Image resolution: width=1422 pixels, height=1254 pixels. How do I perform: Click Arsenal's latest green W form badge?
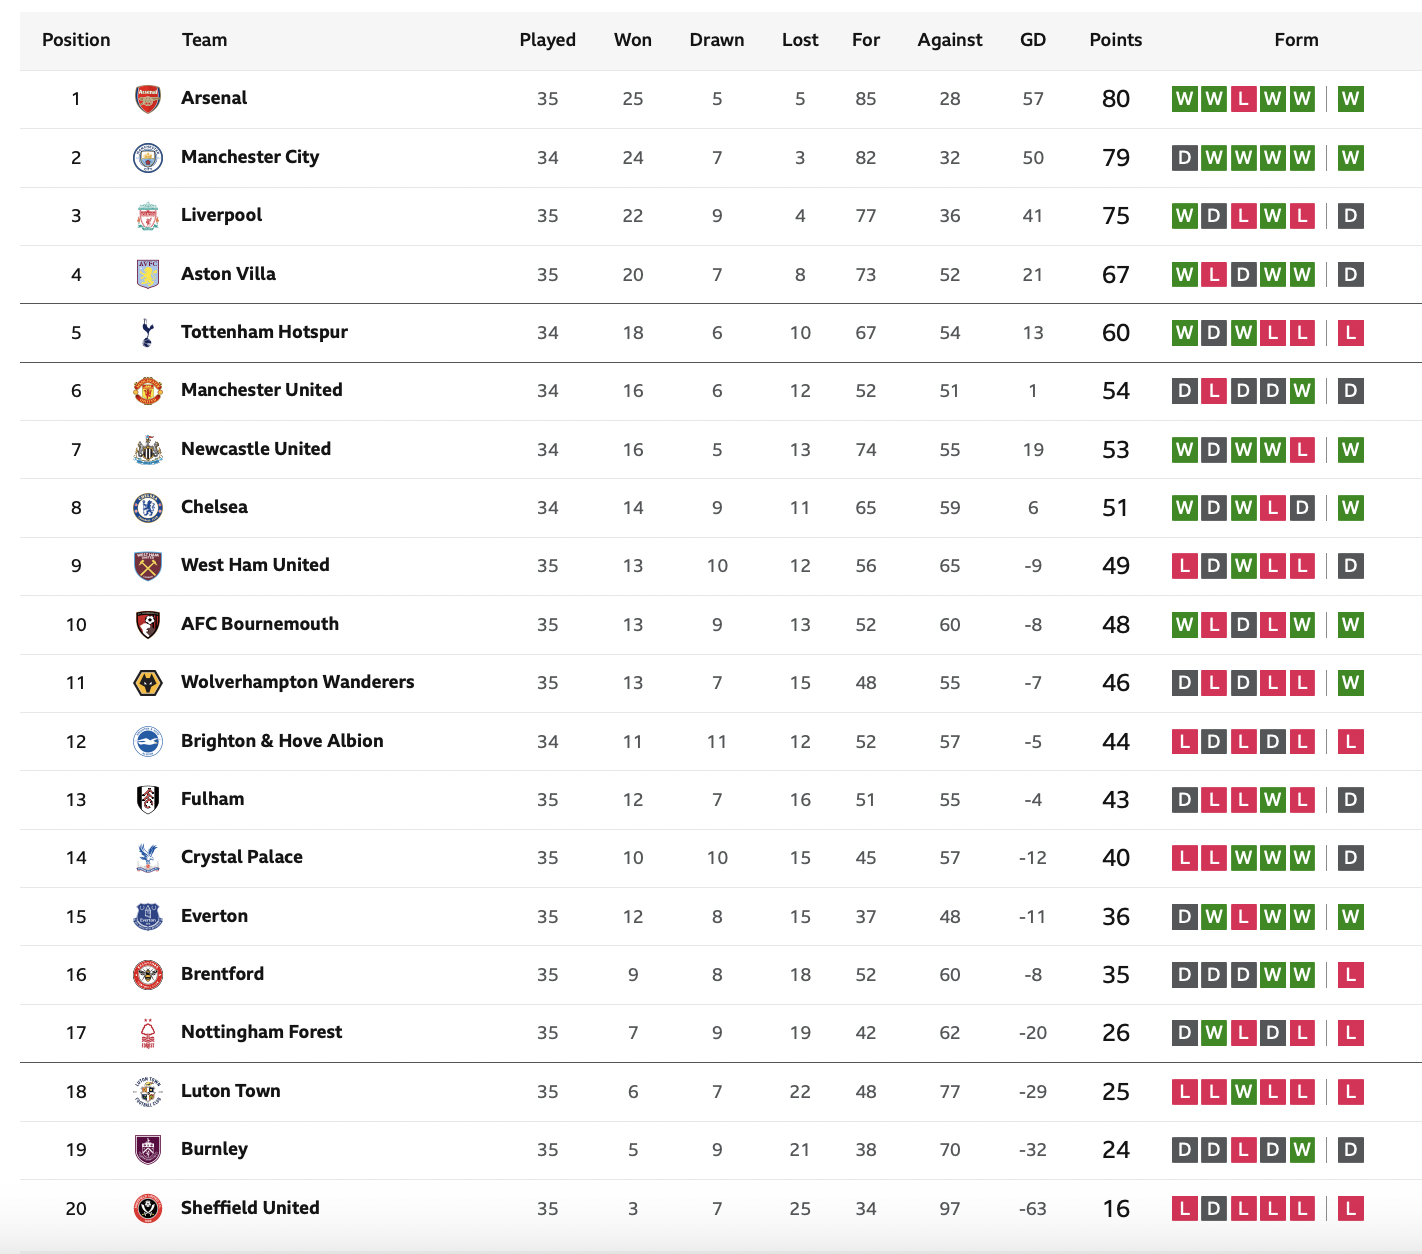1350,99
